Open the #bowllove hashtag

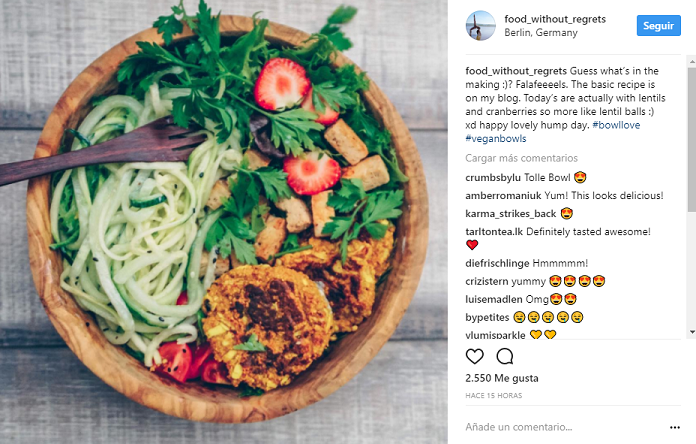[616, 125]
